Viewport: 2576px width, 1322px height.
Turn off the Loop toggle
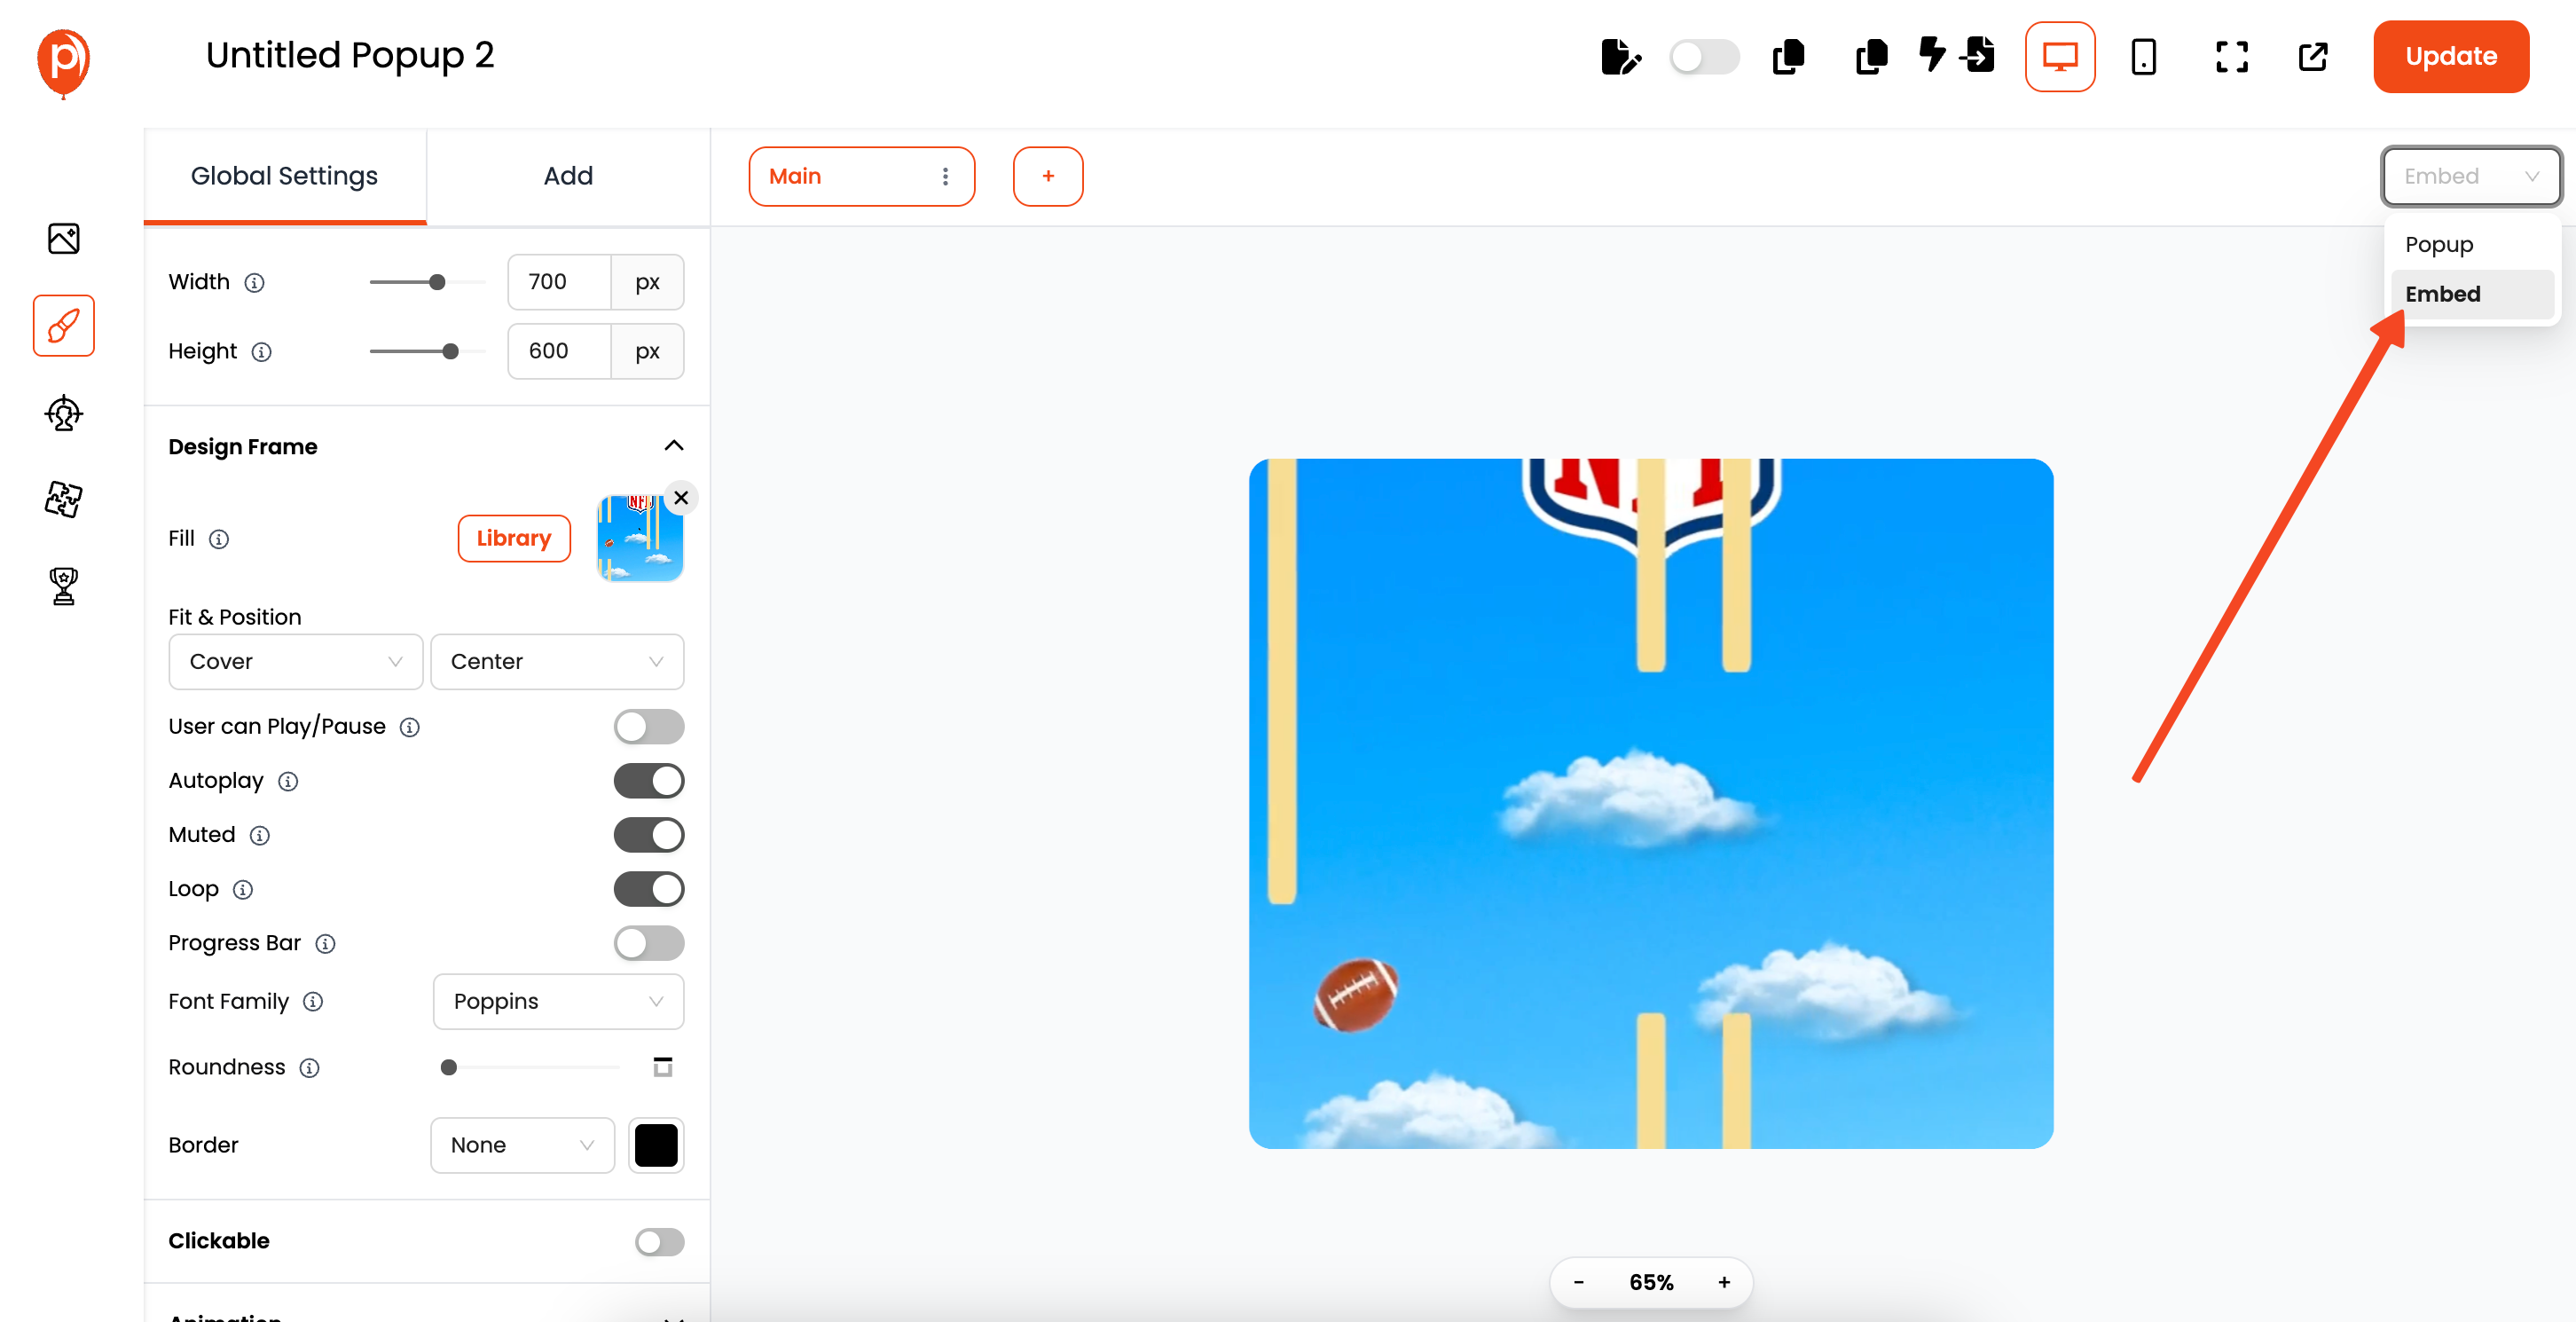click(649, 889)
